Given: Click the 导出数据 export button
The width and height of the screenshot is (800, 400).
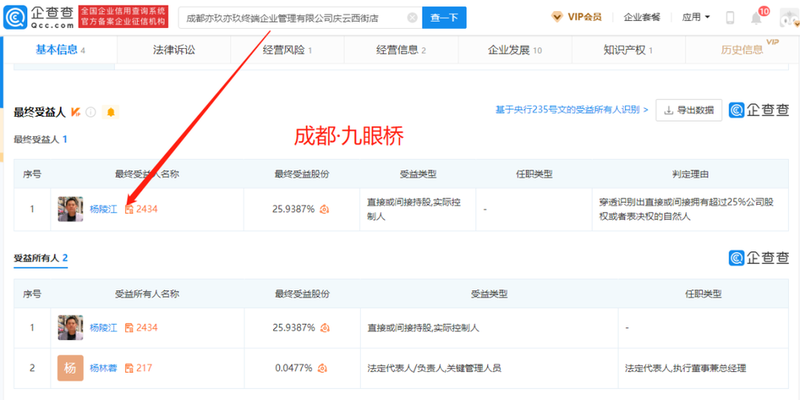Looking at the screenshot, I should (689, 110).
